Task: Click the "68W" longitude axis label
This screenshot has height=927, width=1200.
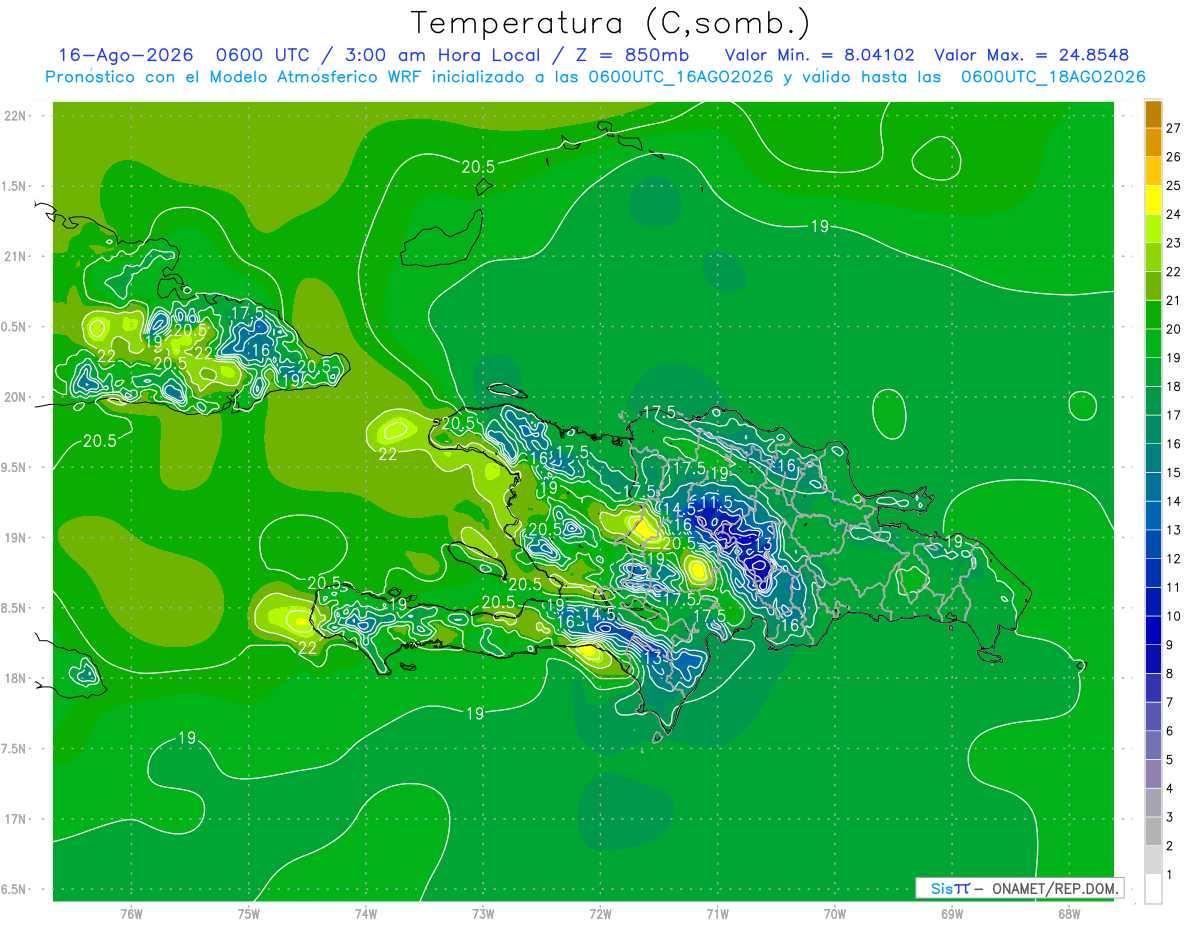Action: (1069, 913)
